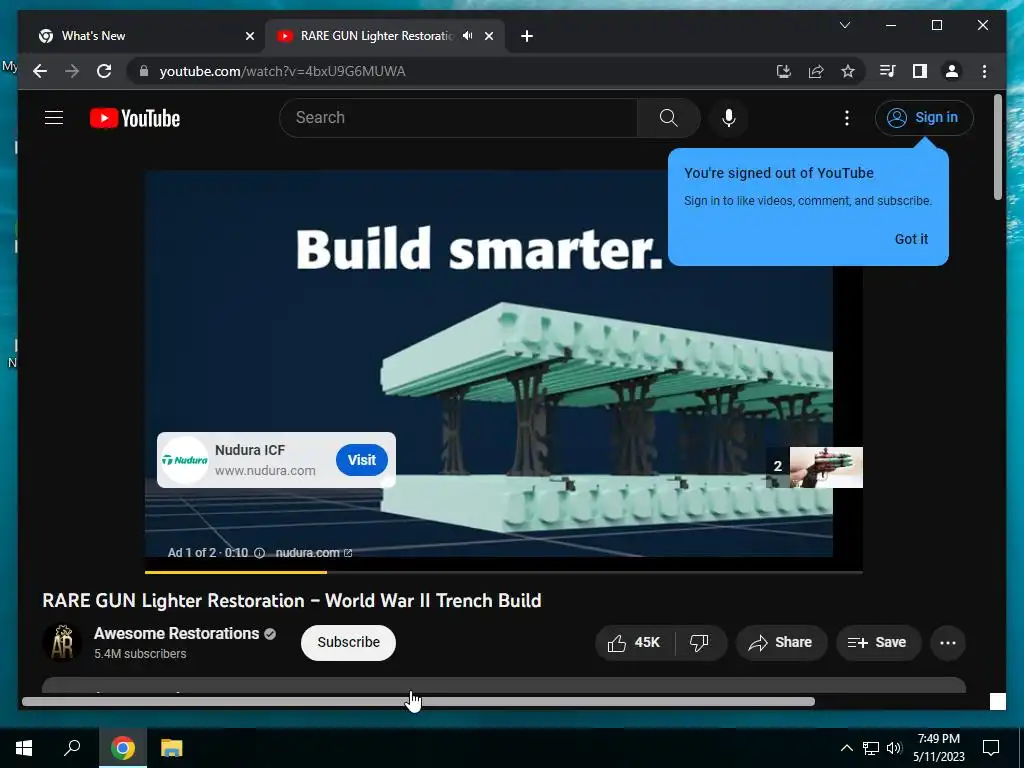The height and width of the screenshot is (768, 1024).
Task: Click browser forward arrow
Action: pyautogui.click(x=72, y=71)
